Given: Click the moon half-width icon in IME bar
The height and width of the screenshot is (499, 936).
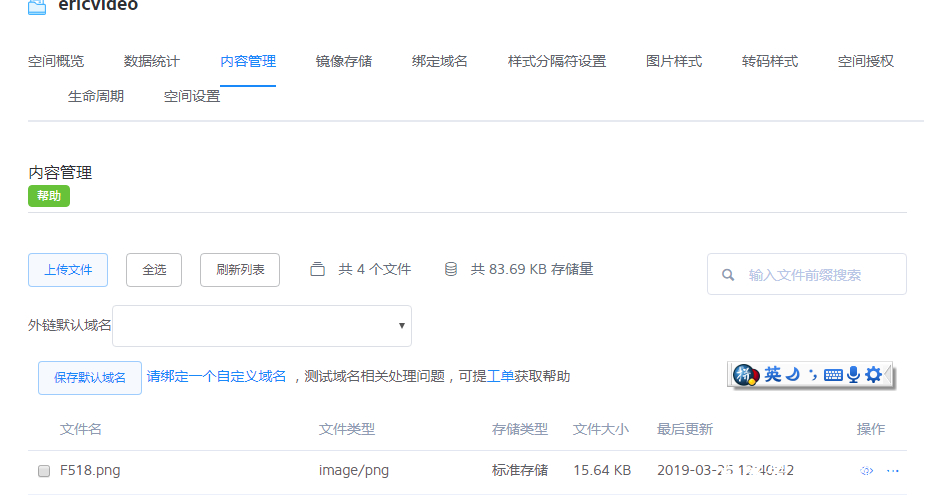Looking at the screenshot, I should pos(793,375).
